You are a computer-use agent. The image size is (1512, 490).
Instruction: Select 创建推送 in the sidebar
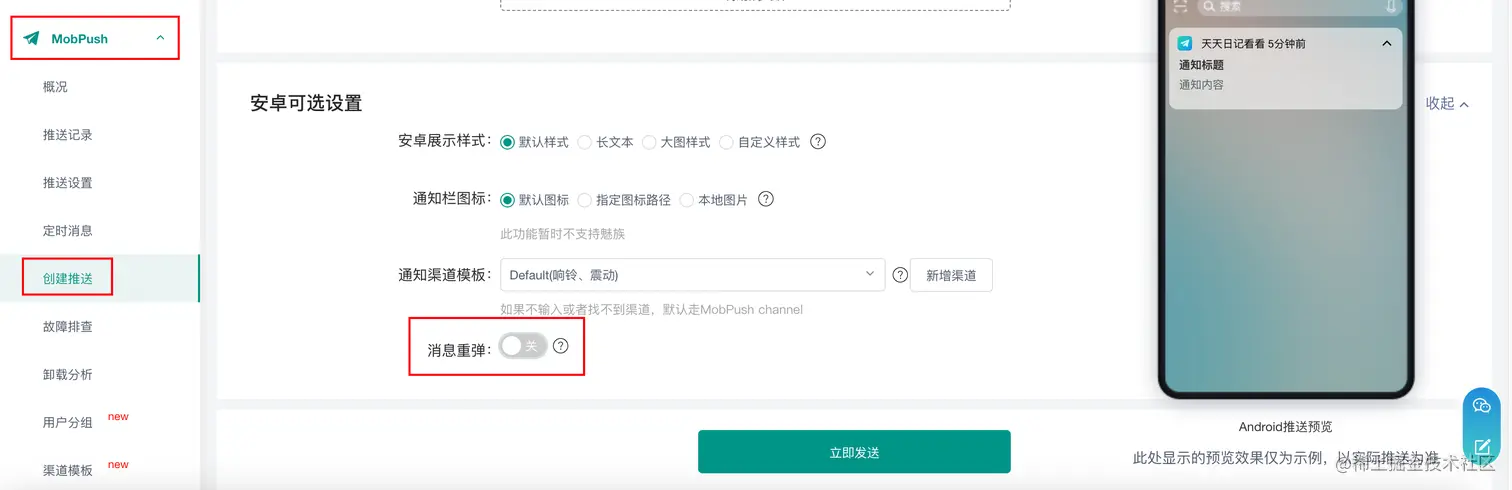[x=67, y=278]
